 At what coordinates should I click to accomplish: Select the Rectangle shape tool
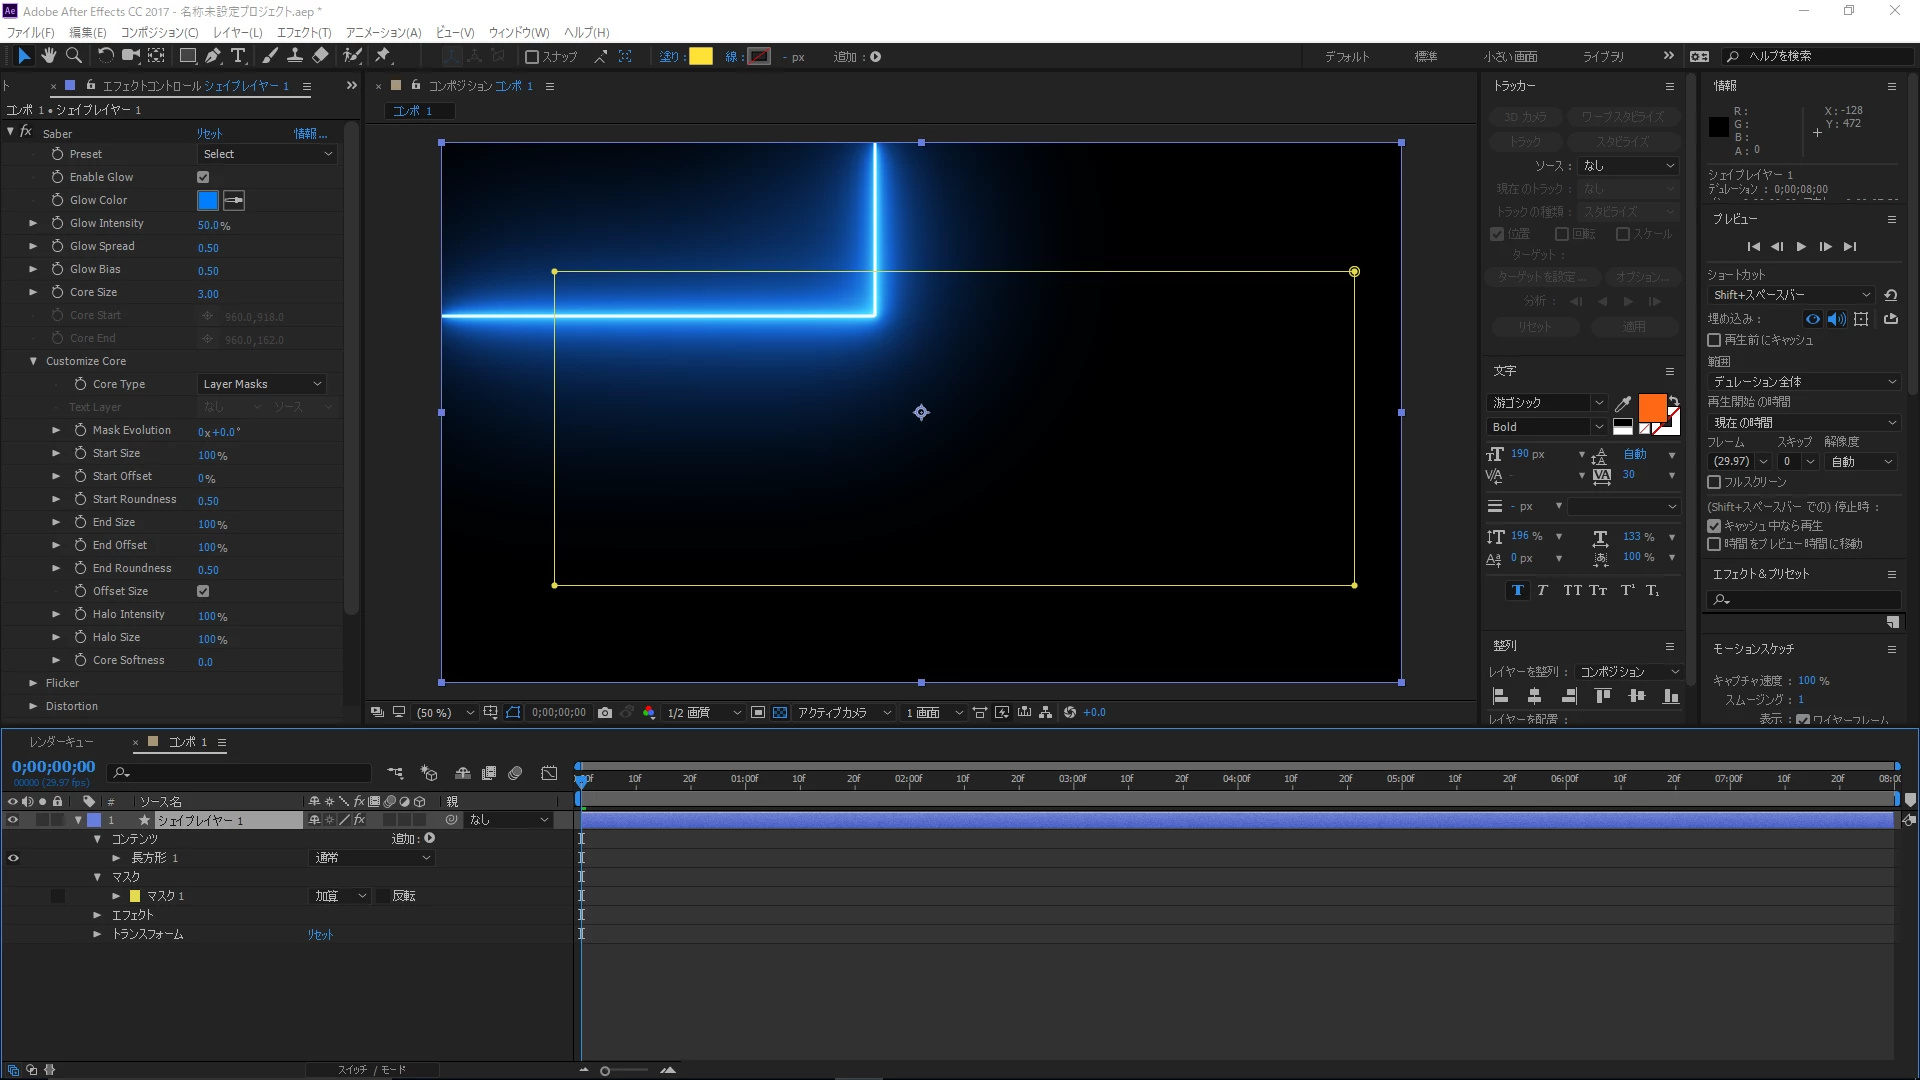187,56
